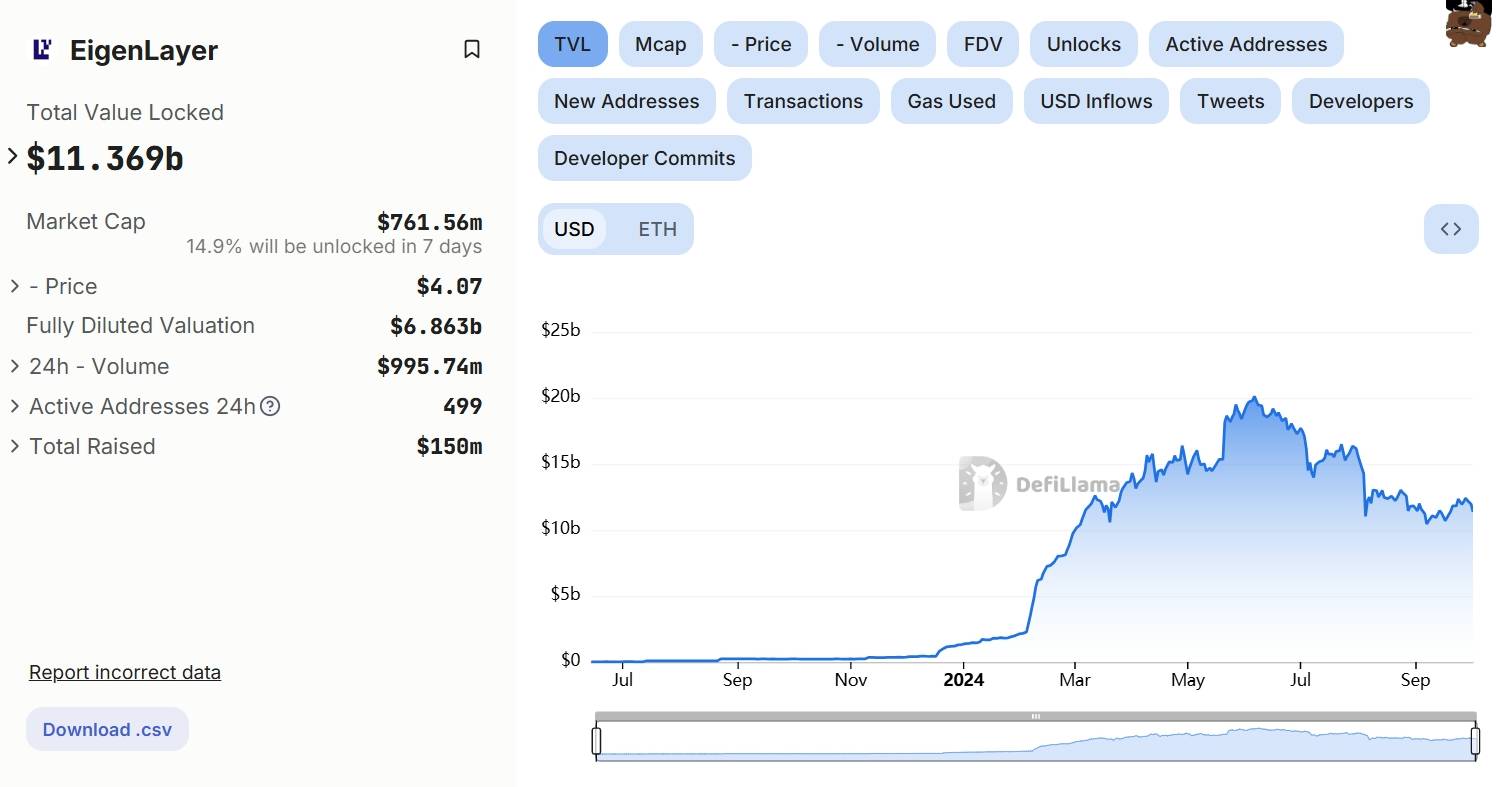
Task: Click the 2024 label on the x-axis
Action: [x=964, y=680]
